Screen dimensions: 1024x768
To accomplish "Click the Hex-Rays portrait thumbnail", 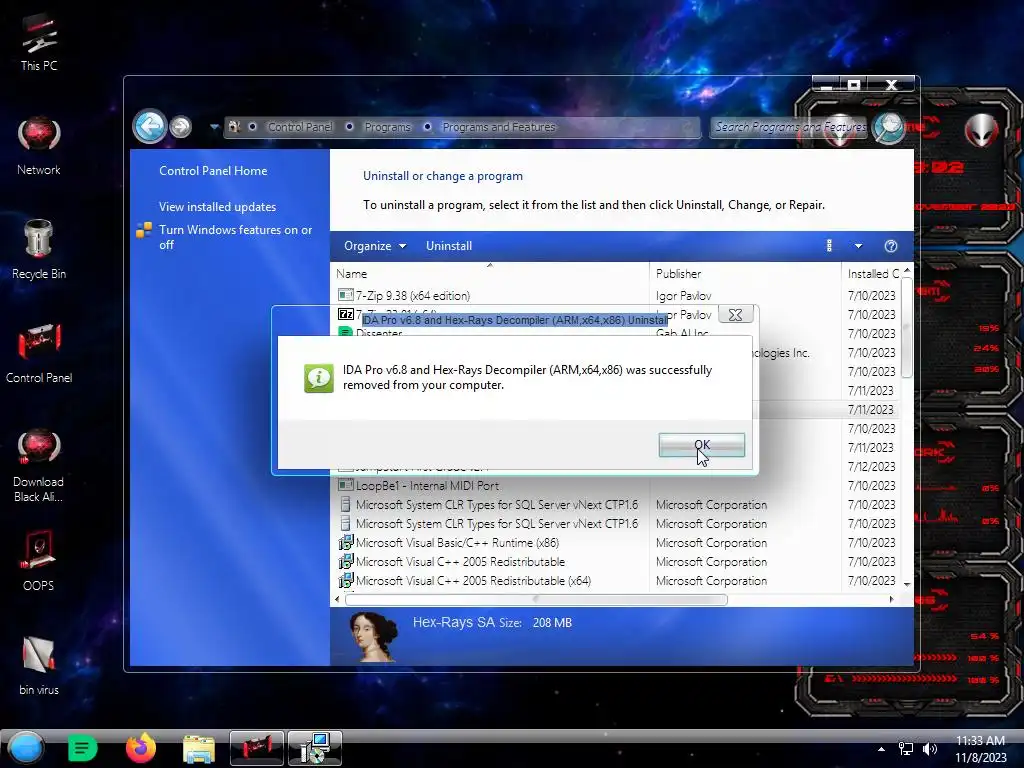I will click(374, 637).
